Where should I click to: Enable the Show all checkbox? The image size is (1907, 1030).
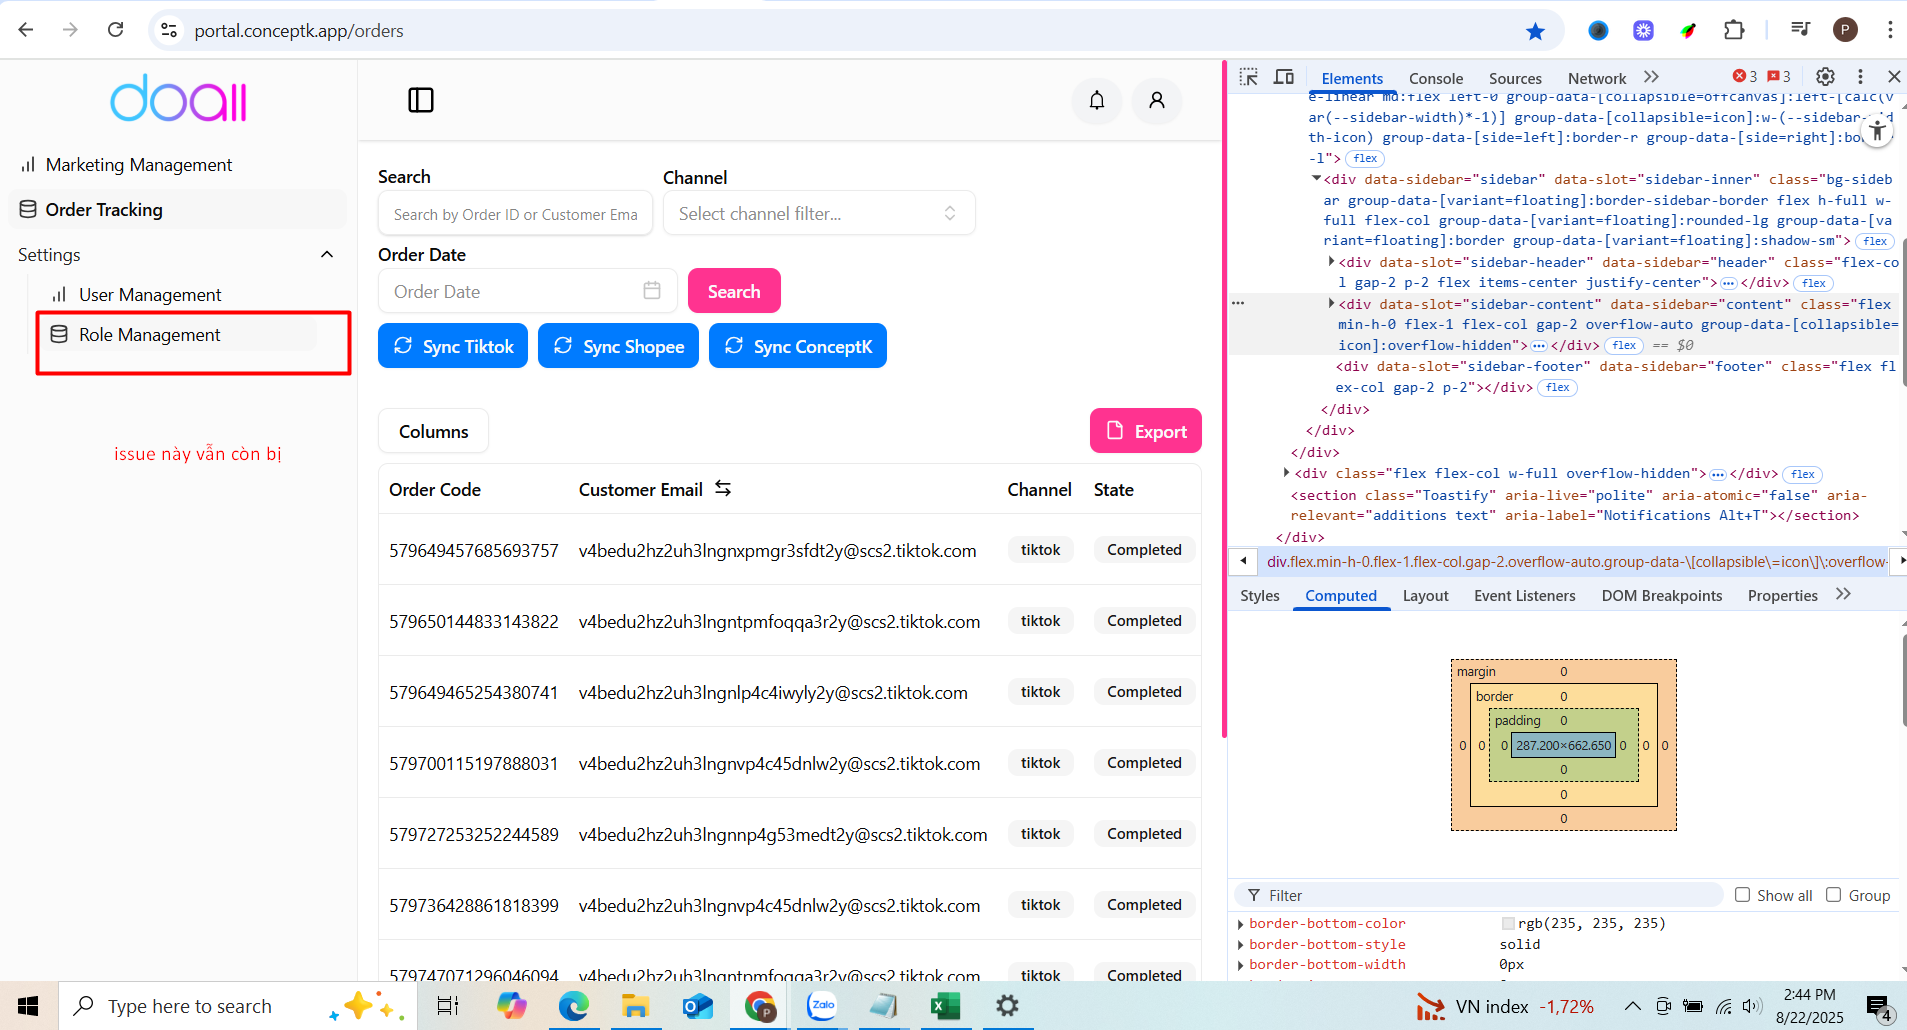tap(1742, 895)
